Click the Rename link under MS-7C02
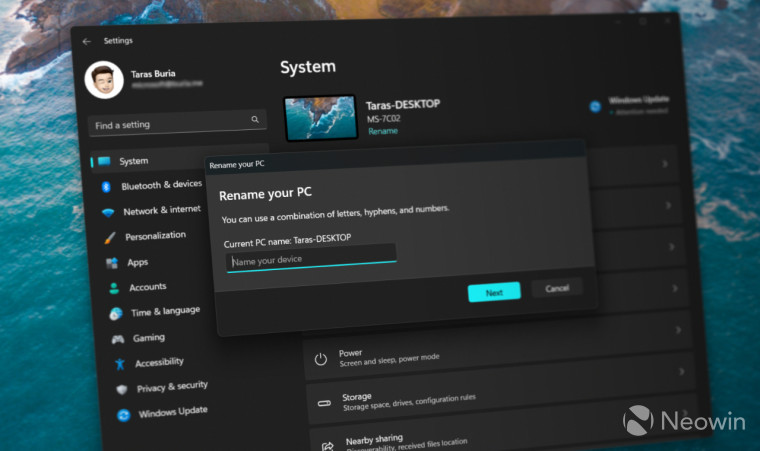 tap(383, 131)
